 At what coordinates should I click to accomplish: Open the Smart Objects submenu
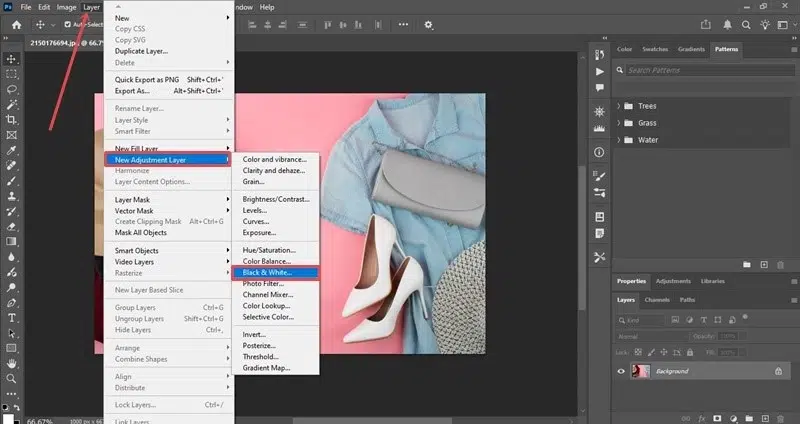[168, 251]
